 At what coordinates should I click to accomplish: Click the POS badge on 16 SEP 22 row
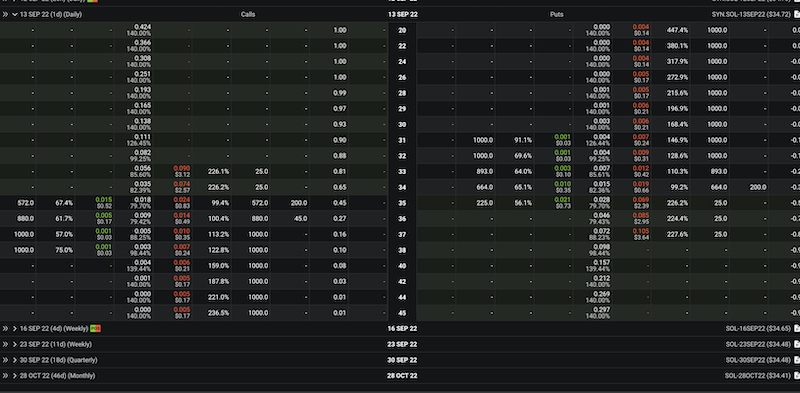click(x=95, y=329)
